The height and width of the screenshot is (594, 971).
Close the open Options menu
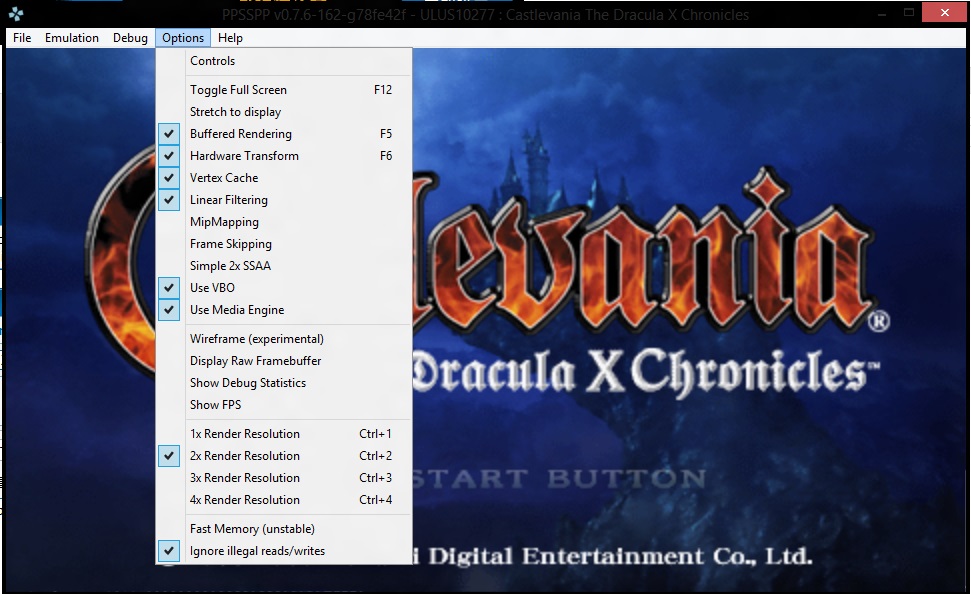(x=183, y=38)
